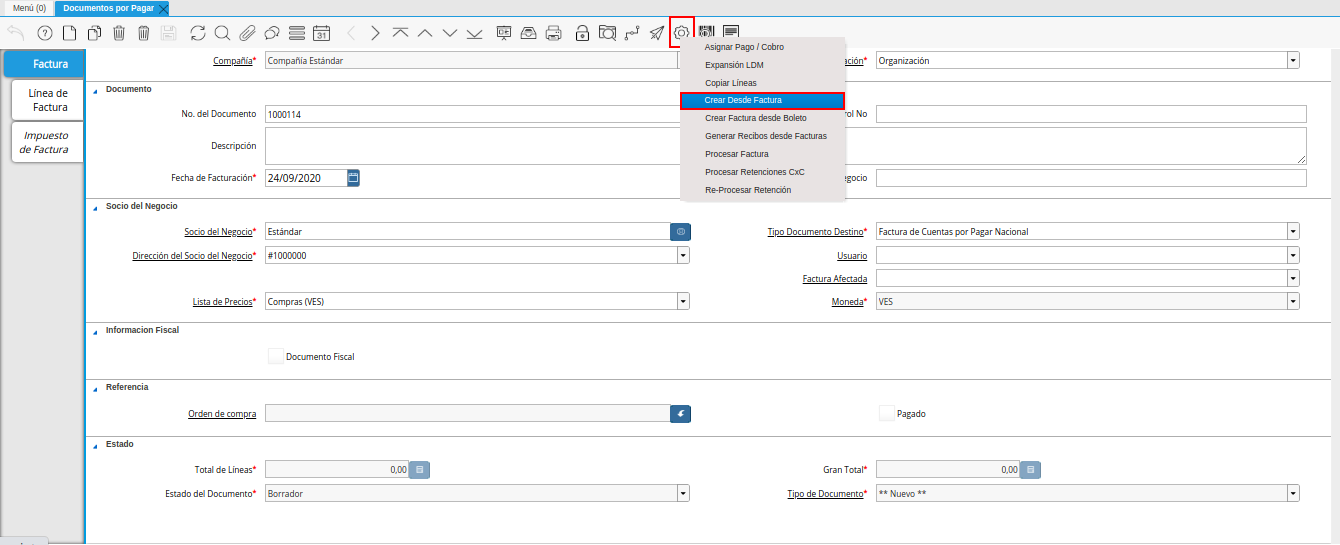The height and width of the screenshot is (545, 1340).
Task: Open Tipo Documento Destino dropdown arrow
Action: 1293,232
